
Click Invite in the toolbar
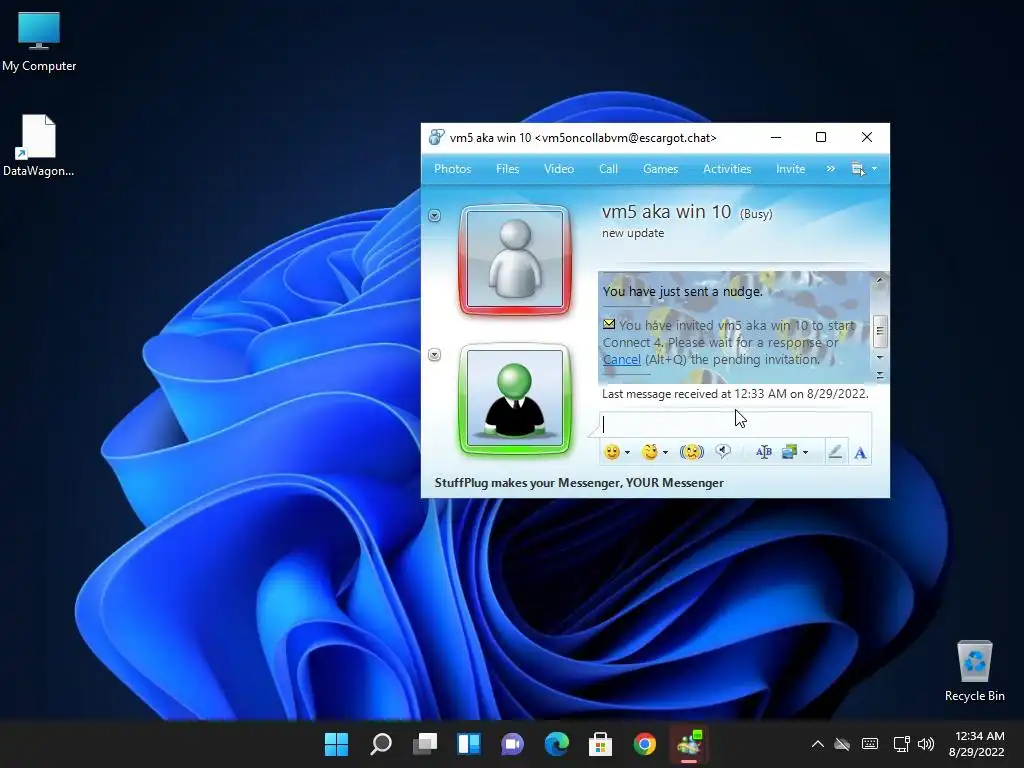point(790,168)
